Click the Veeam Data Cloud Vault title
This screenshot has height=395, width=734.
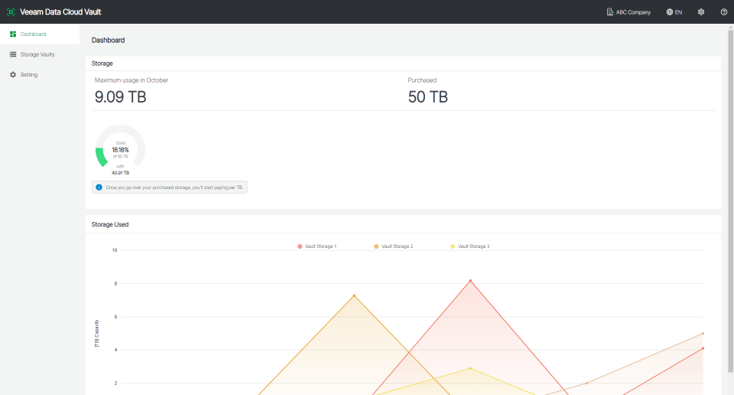pyautogui.click(x=60, y=12)
